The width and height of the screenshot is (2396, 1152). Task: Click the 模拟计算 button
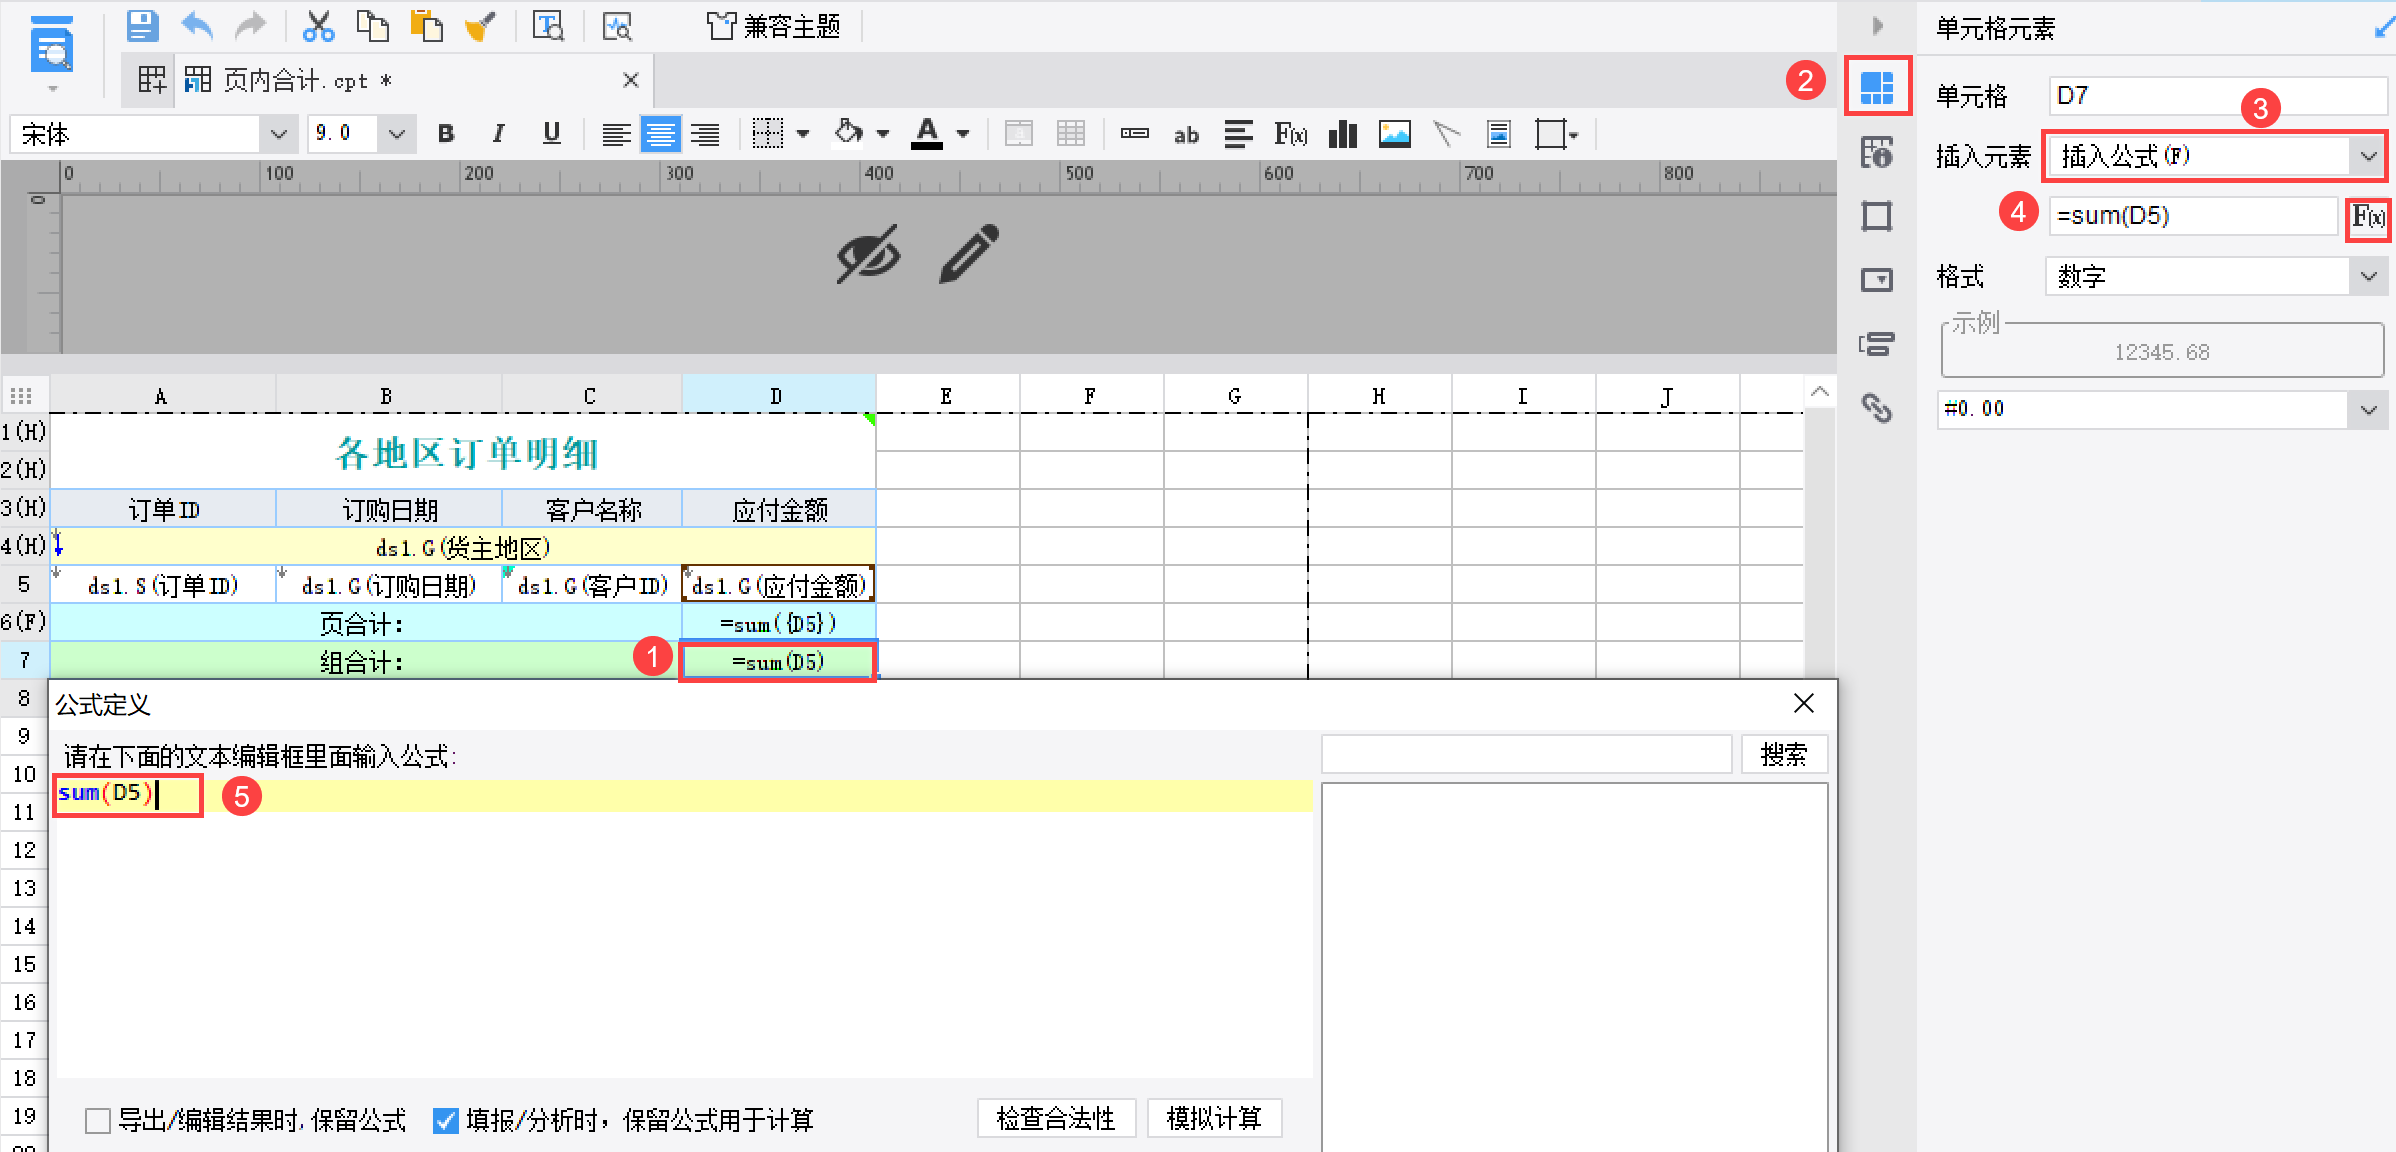pyautogui.click(x=1214, y=1118)
